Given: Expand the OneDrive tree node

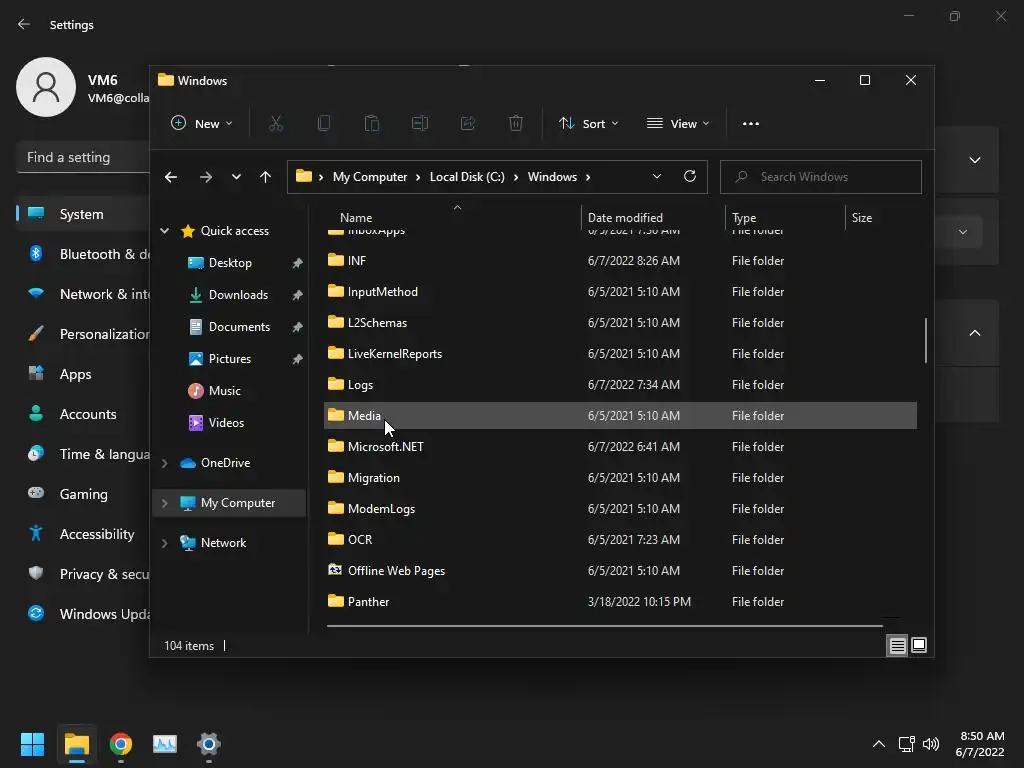Looking at the screenshot, I should (165, 463).
